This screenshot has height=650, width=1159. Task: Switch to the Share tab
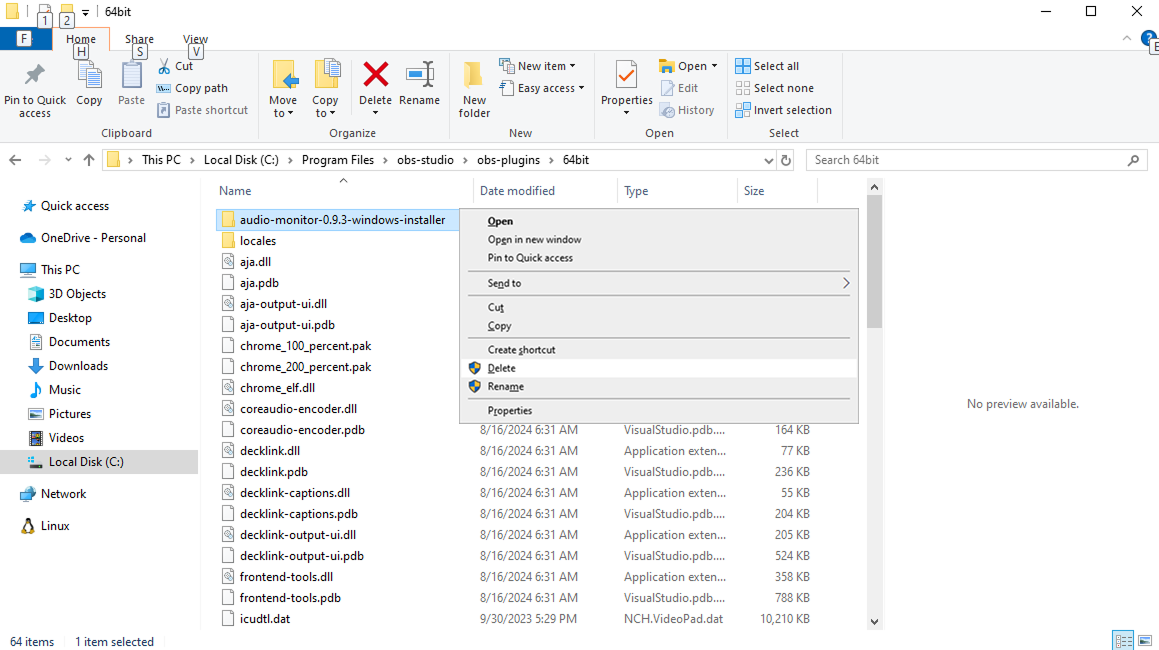[139, 39]
